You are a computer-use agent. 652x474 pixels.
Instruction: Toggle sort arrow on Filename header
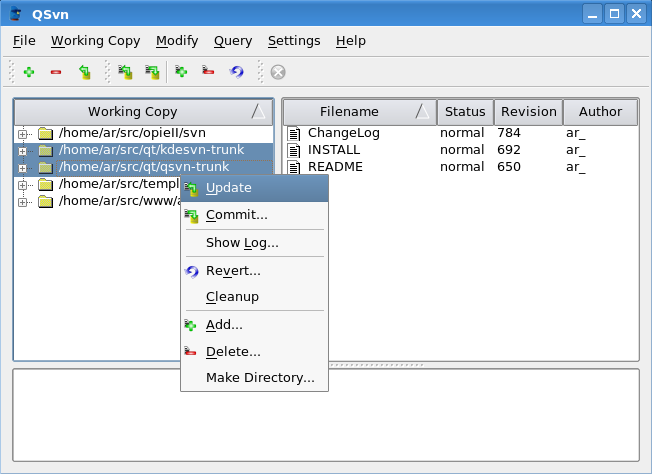422,111
